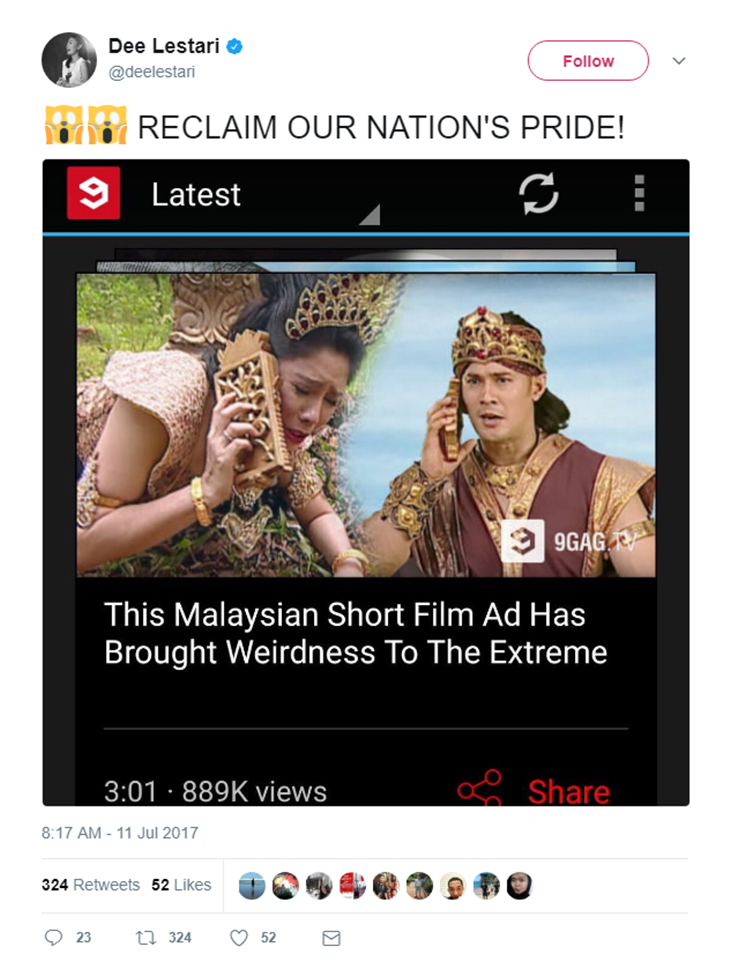730x976 pixels.
Task: Click the last liker avatar wearing hijab
Action: [520, 886]
